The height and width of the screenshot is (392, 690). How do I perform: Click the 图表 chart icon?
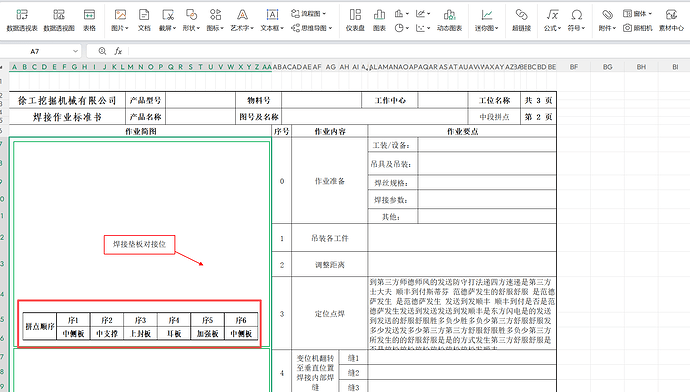[379, 20]
